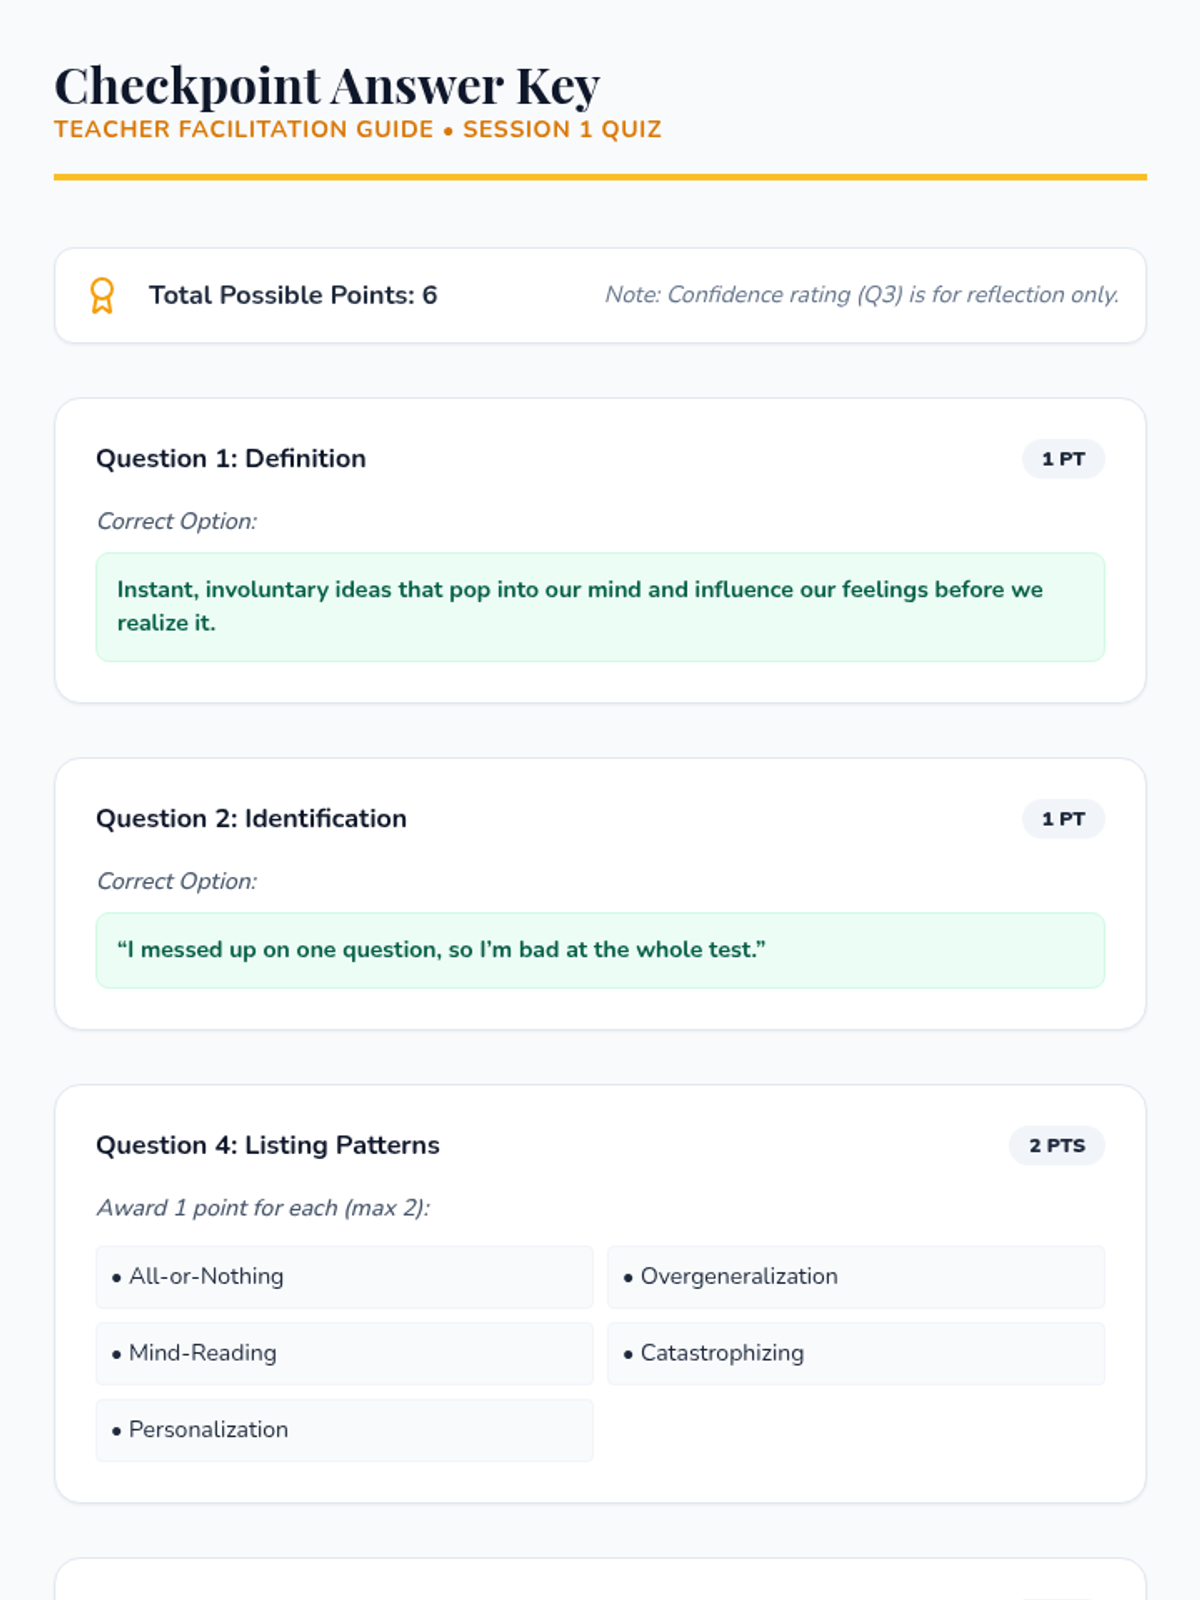Click the "Award 1 point for each" label
This screenshot has width=1200, height=1600.
264,1208
